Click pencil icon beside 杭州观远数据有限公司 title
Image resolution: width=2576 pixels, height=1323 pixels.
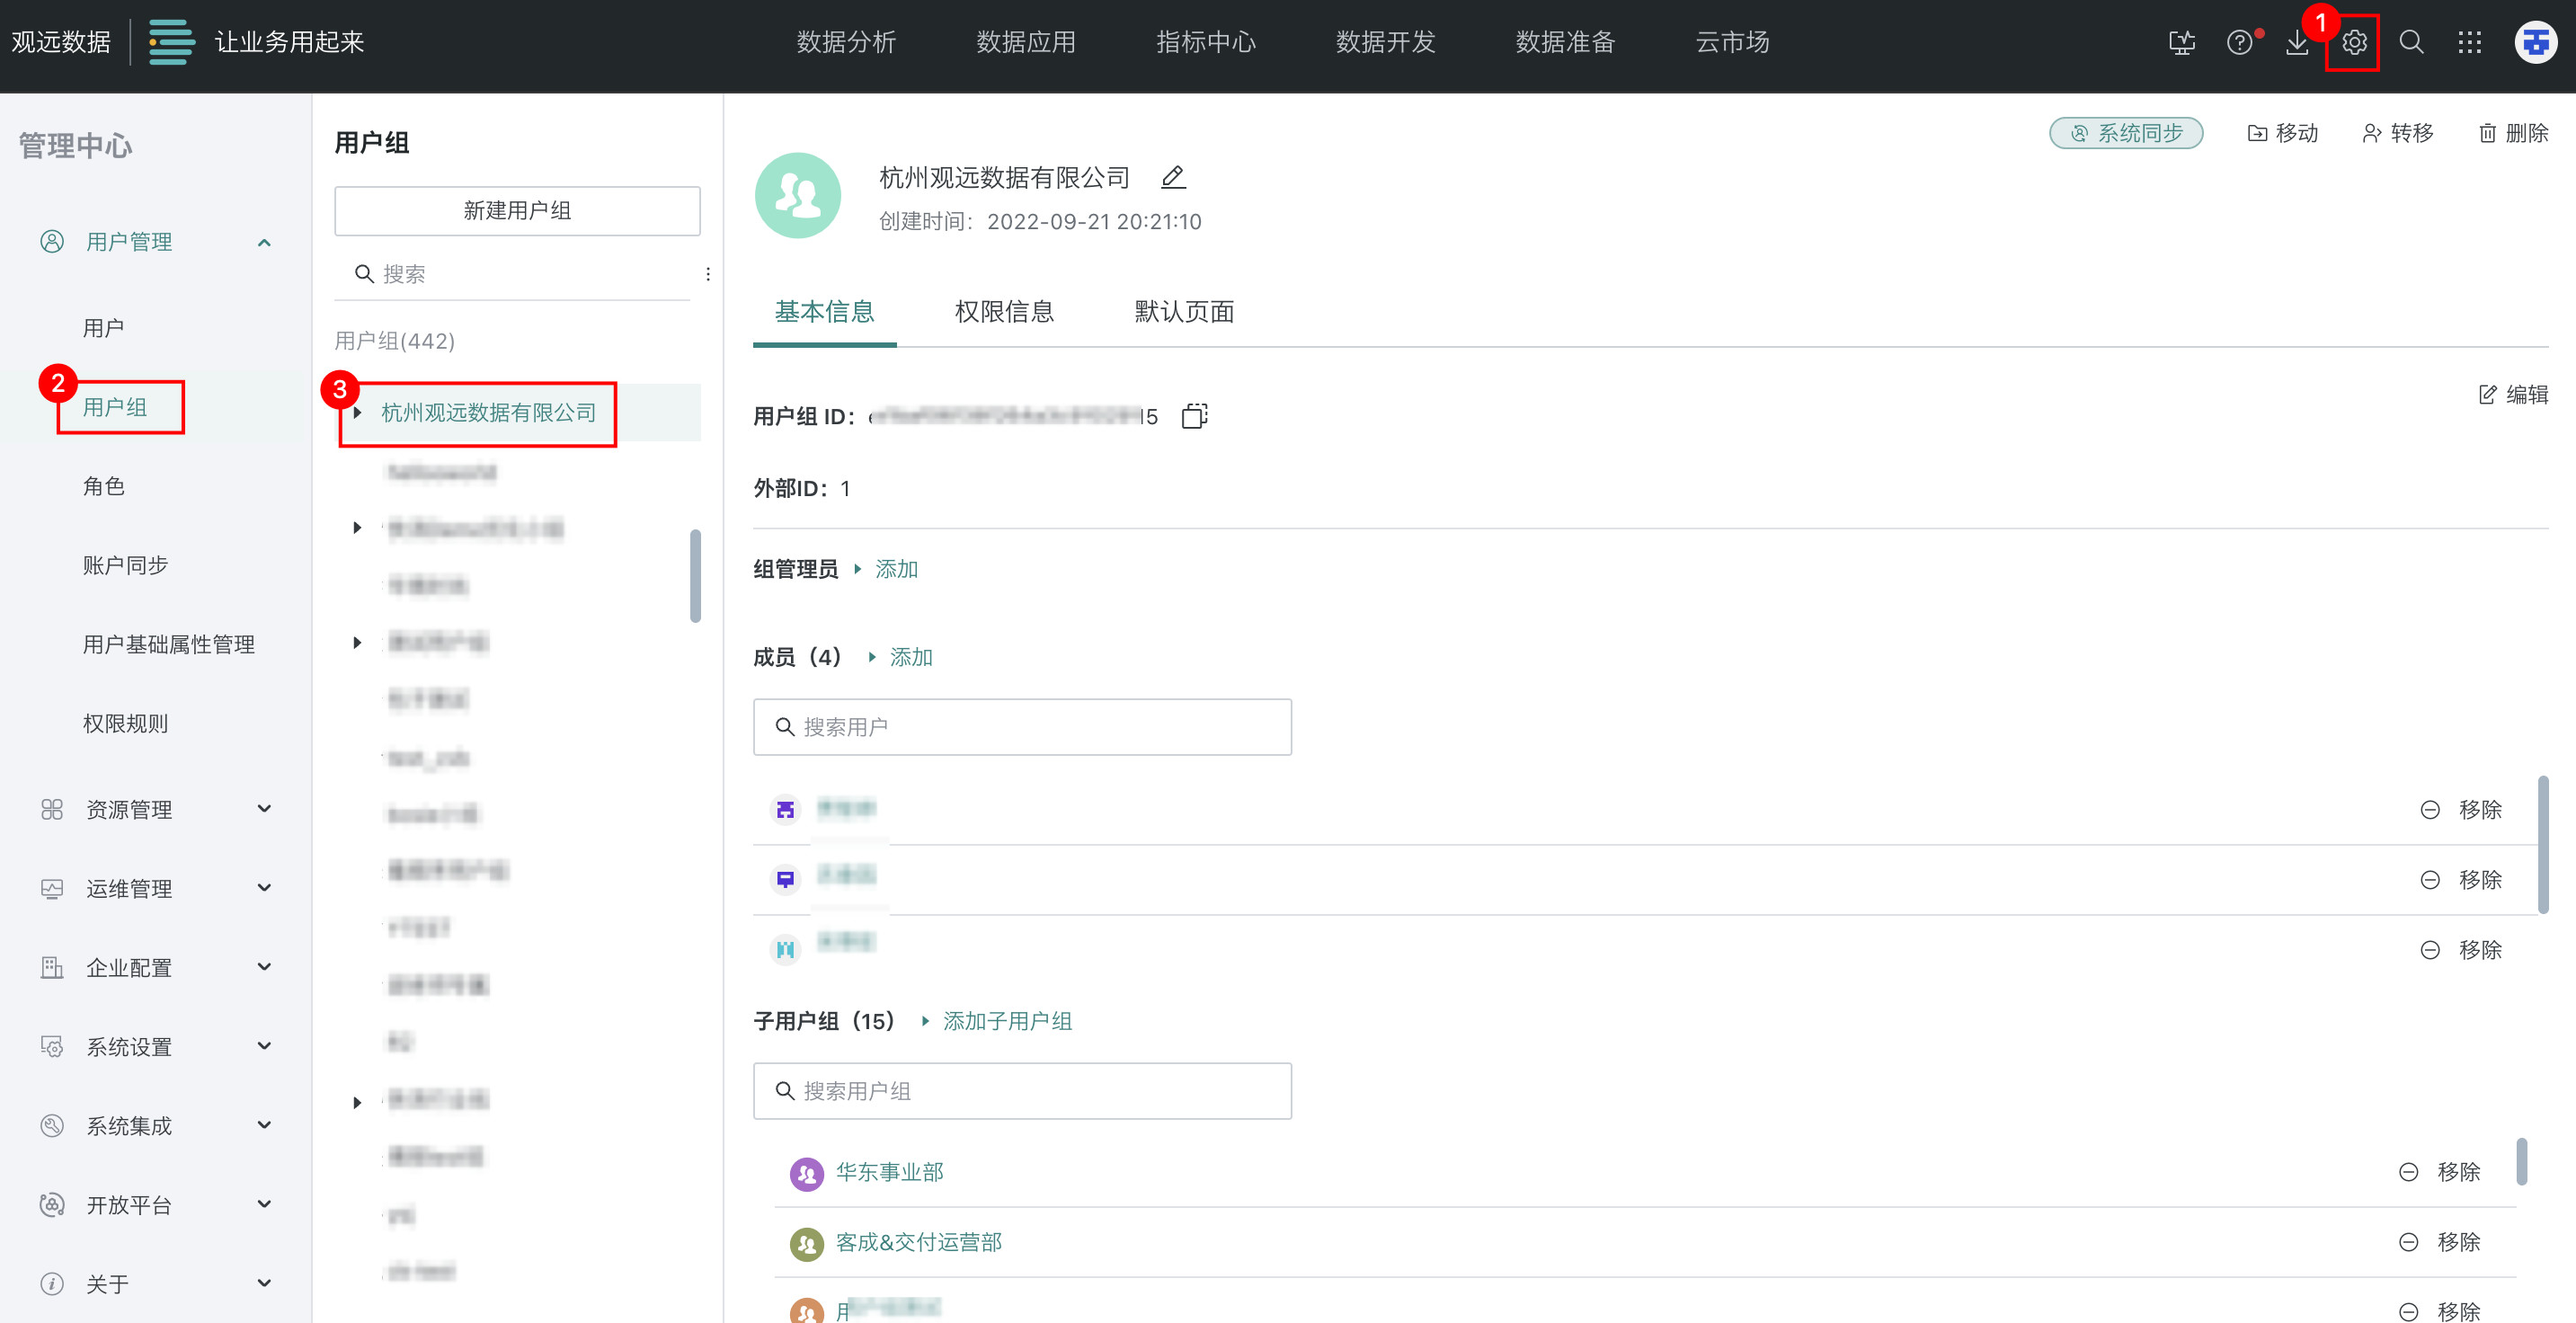(1173, 178)
